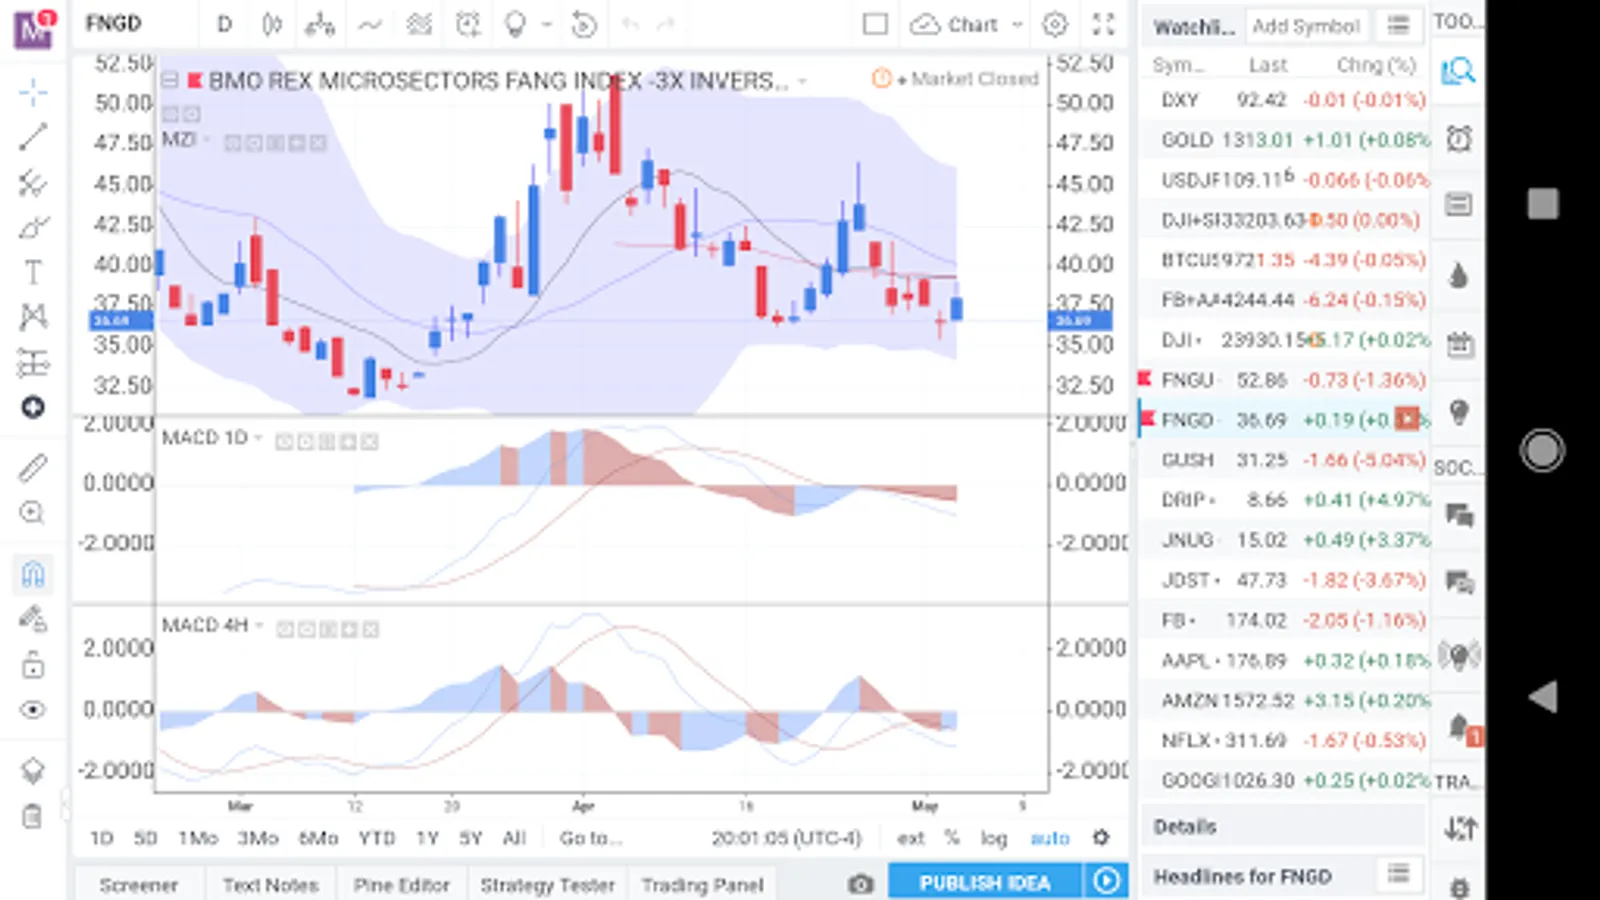1600x900 pixels.
Task: Toggle hide all drawings eye icon
Action: (33, 710)
